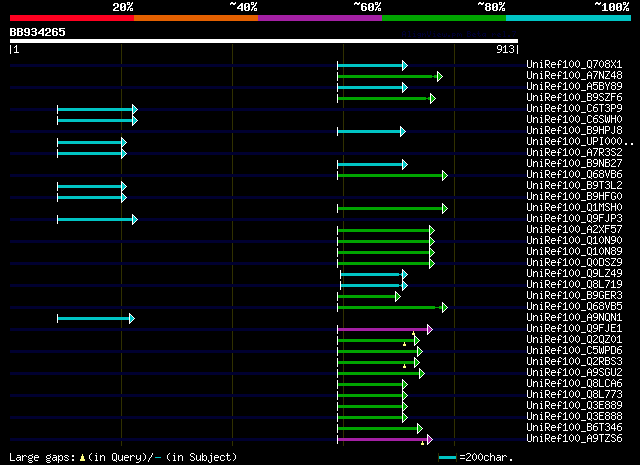Open the UniRef100_Q68VB5 hit label
Screen dimensions: 640x465
tap(574, 307)
